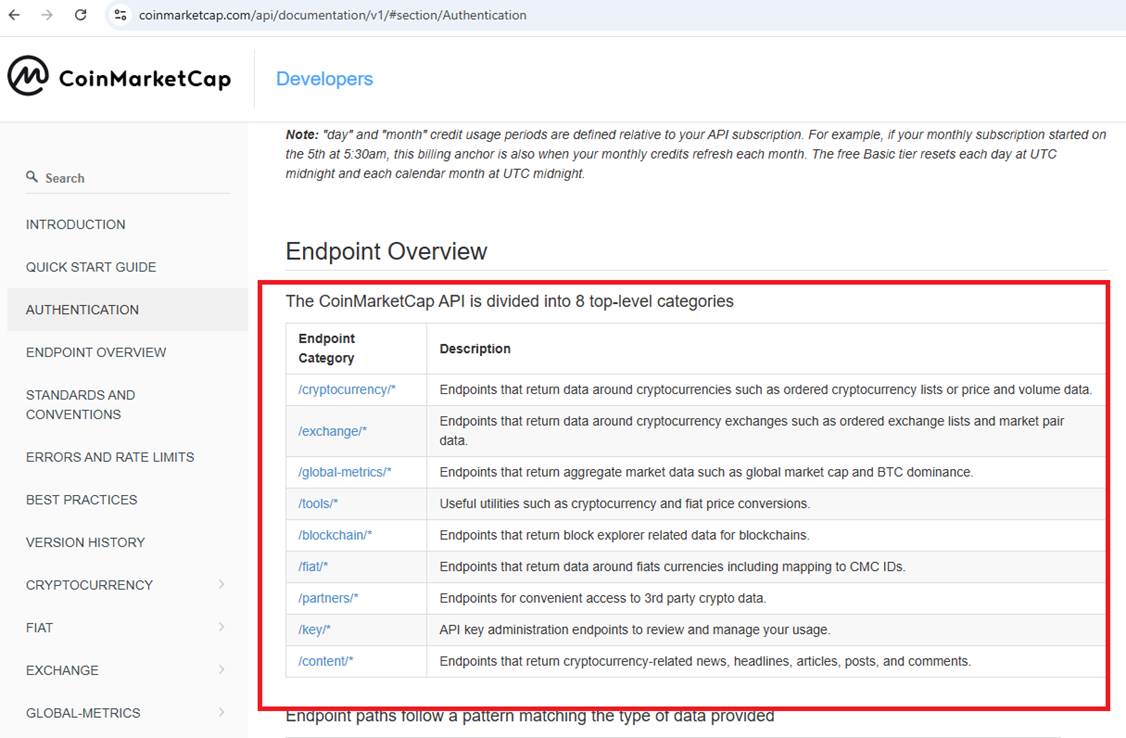Open ERRORS AND RATE LIMITS sidebar item
Viewport: 1126px width, 738px height.
[x=110, y=457]
